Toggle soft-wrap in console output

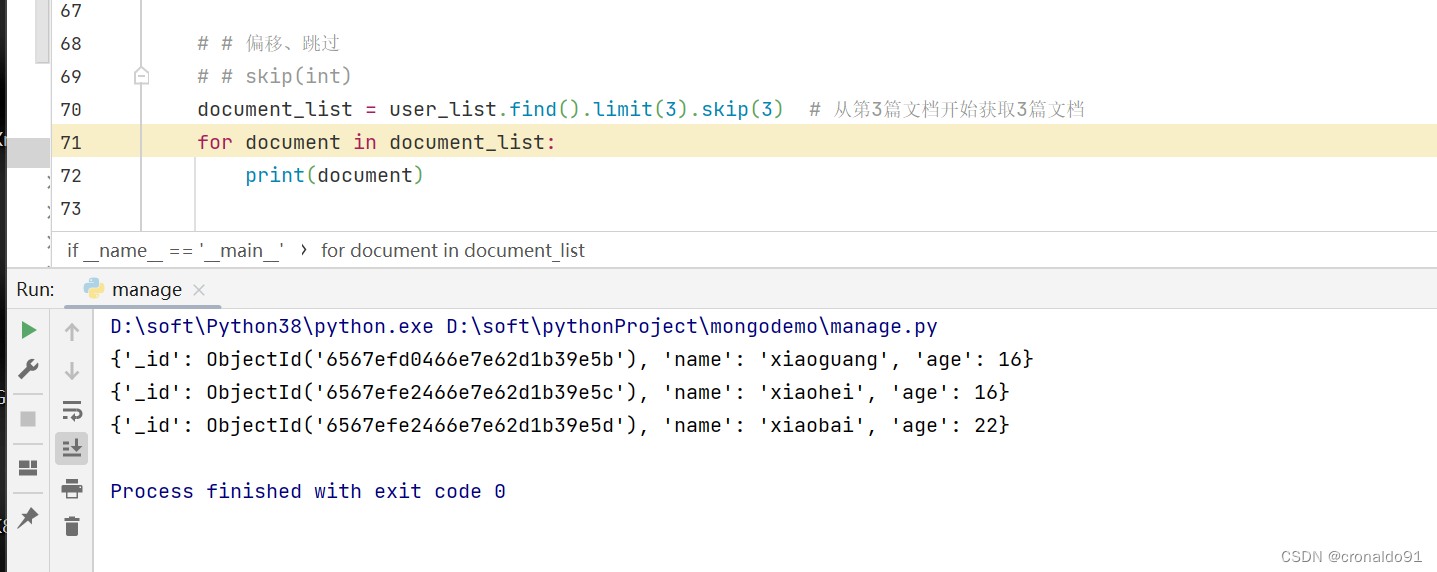(72, 410)
